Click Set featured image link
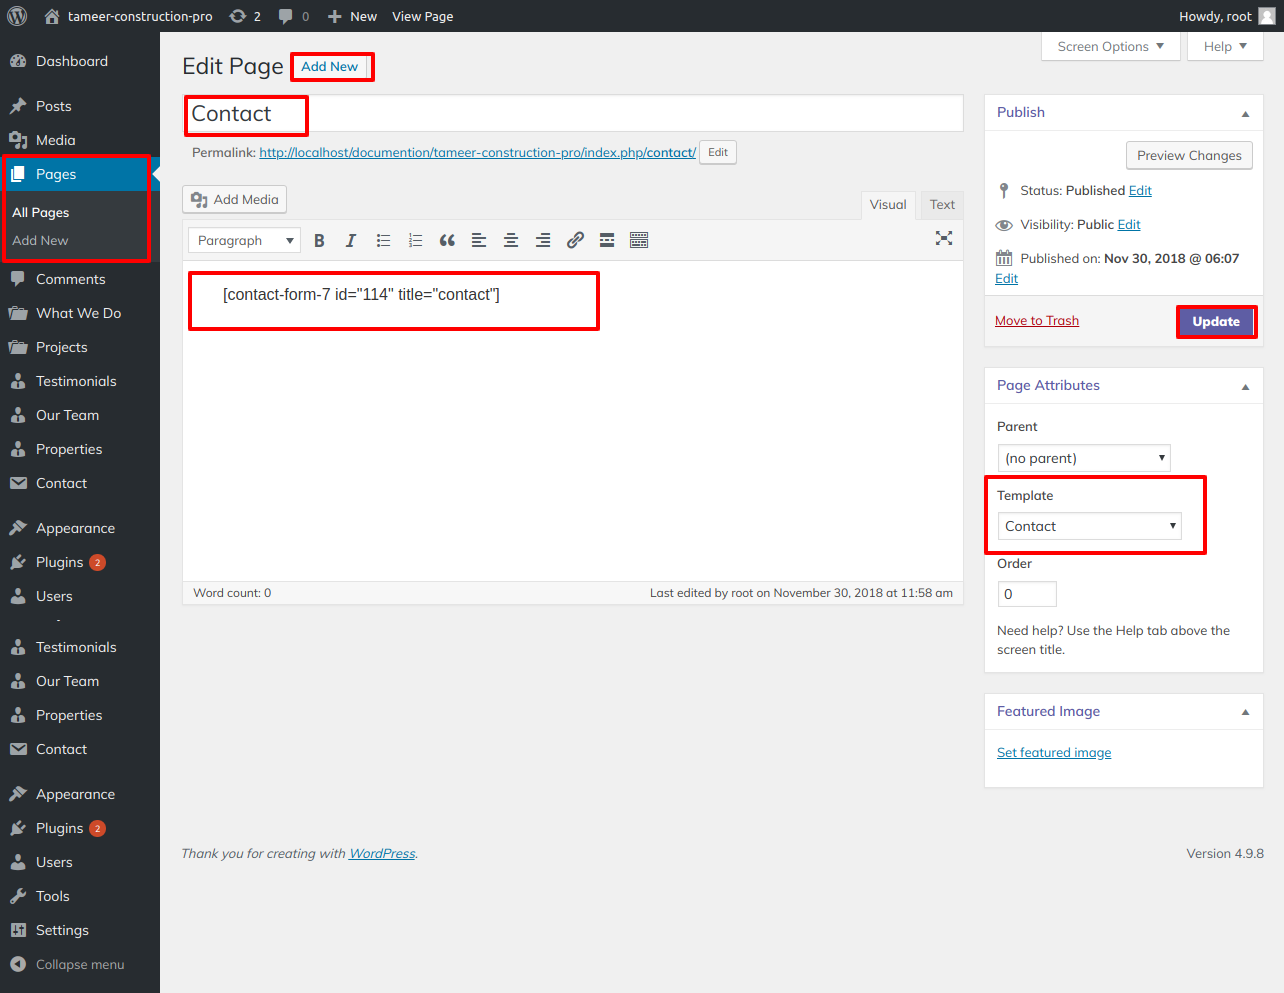 click(x=1054, y=752)
